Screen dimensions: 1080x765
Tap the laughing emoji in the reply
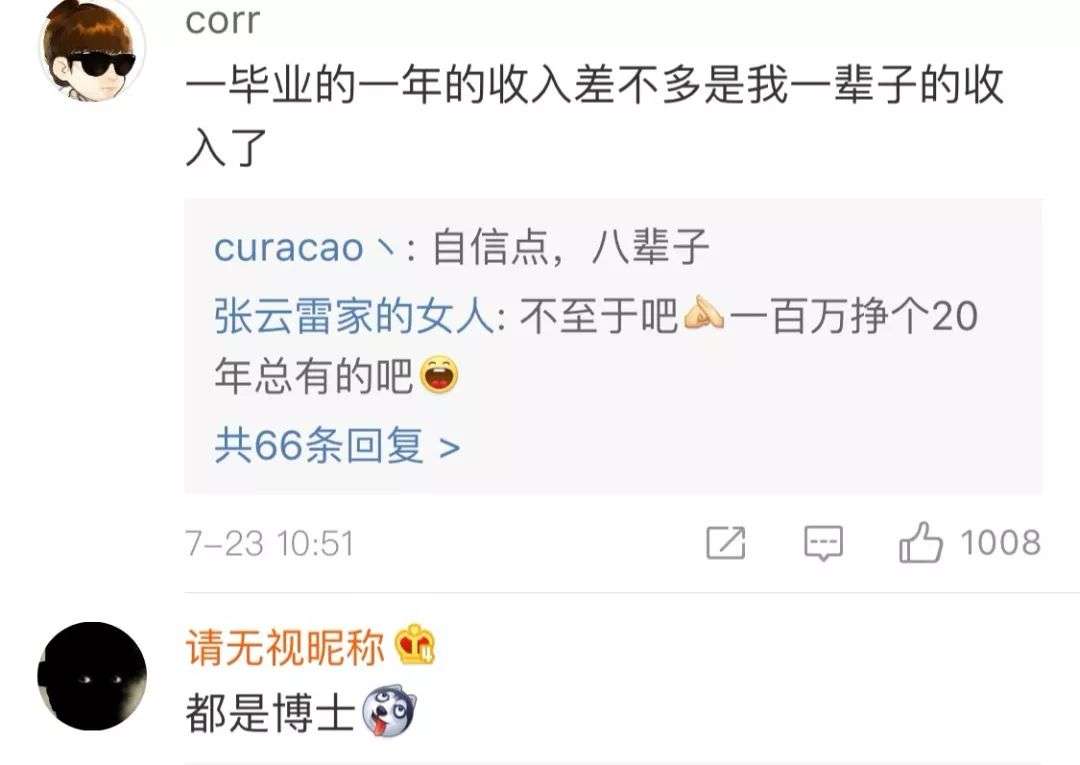(439, 376)
